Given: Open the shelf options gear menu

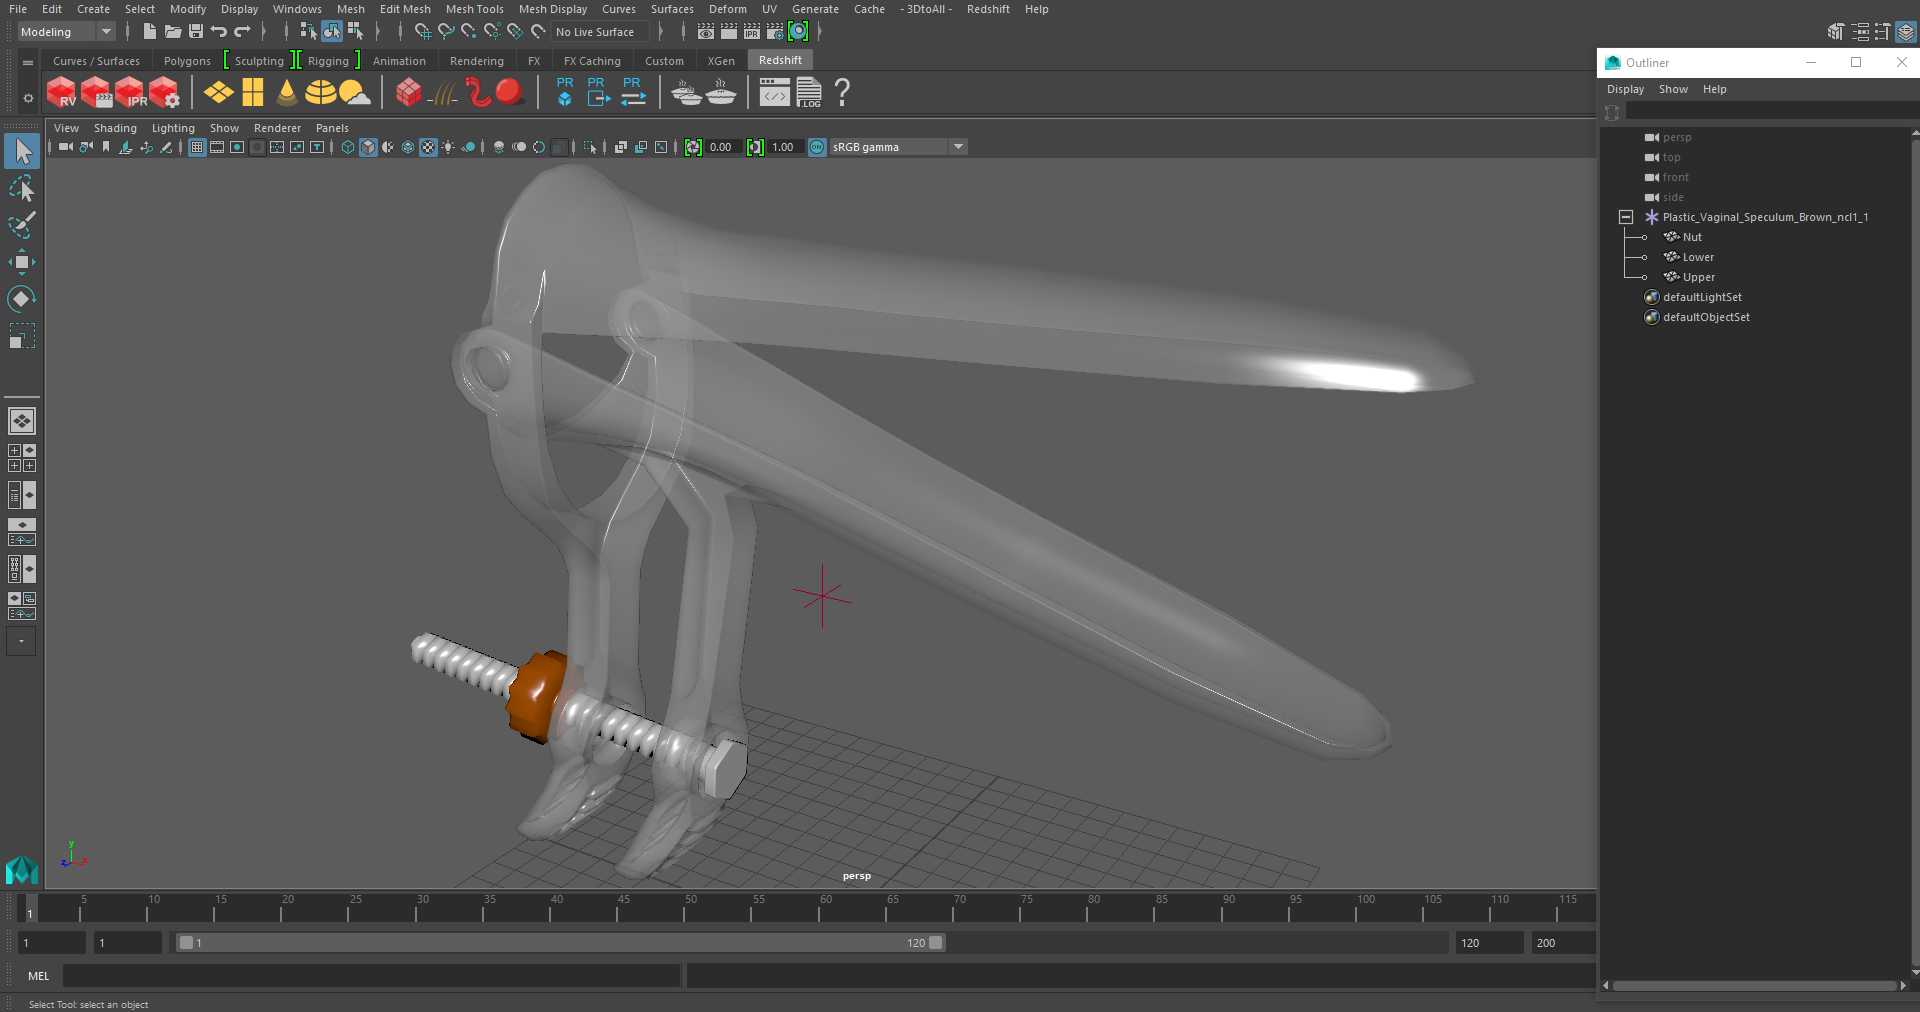Looking at the screenshot, I should [28, 98].
